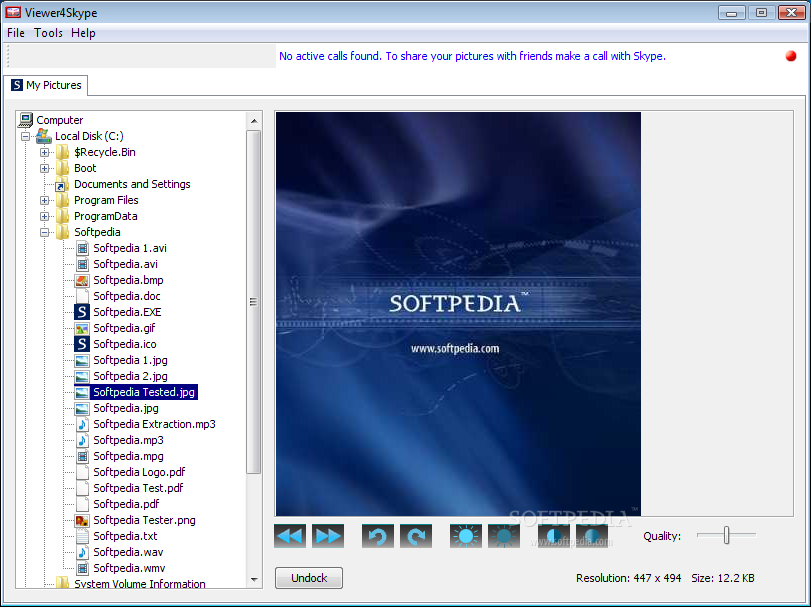Open the Tools menu
The image size is (811, 607).
tap(48, 33)
